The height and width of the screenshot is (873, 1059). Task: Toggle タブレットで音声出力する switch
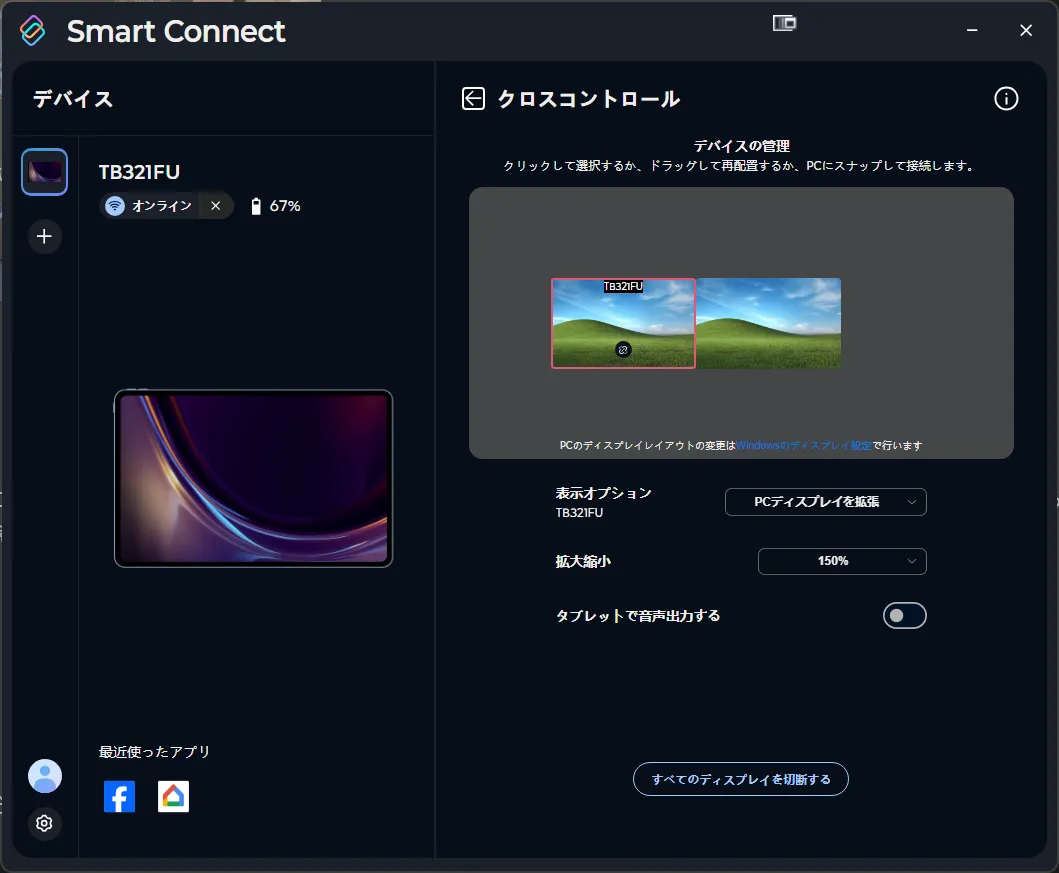click(904, 616)
